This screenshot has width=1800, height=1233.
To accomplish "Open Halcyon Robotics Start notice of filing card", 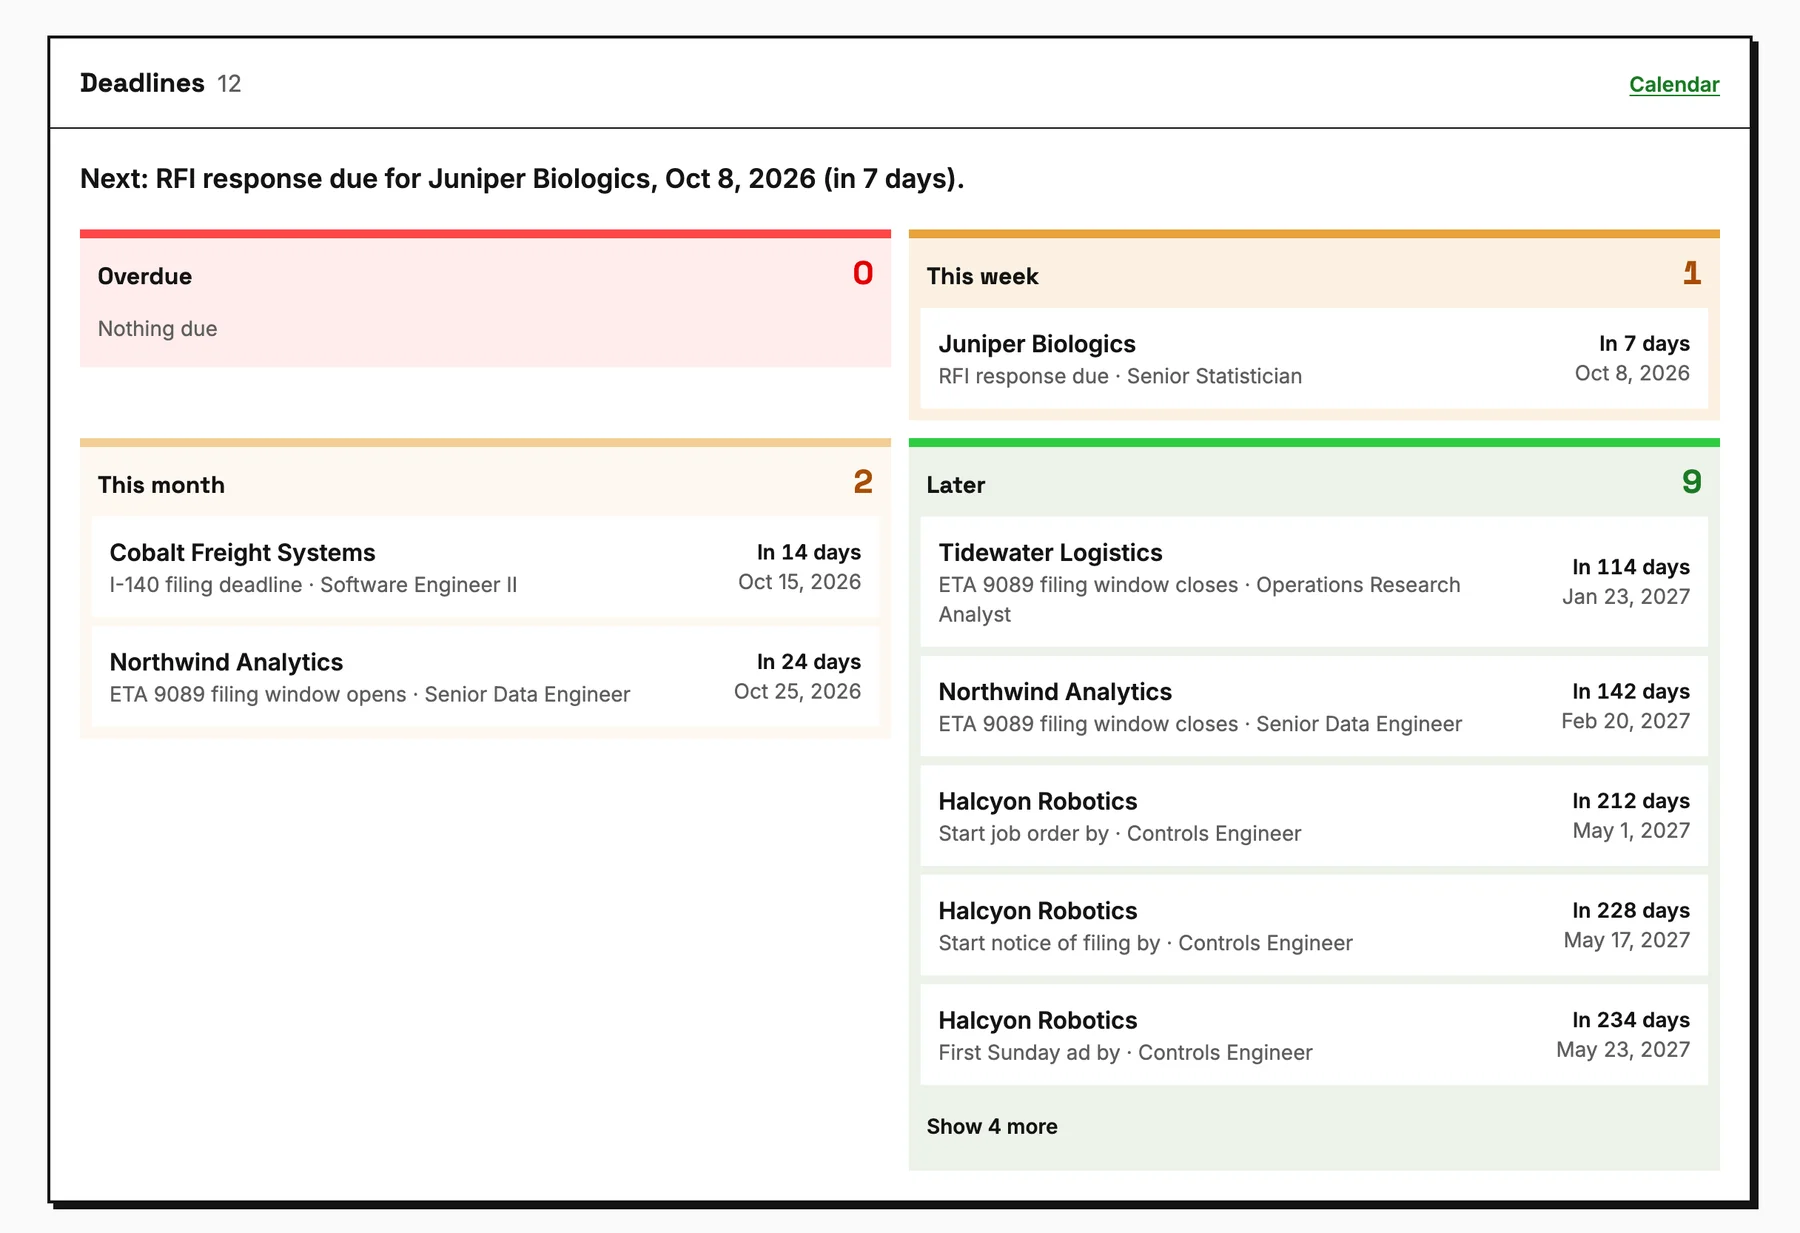I will [x=1314, y=925].
